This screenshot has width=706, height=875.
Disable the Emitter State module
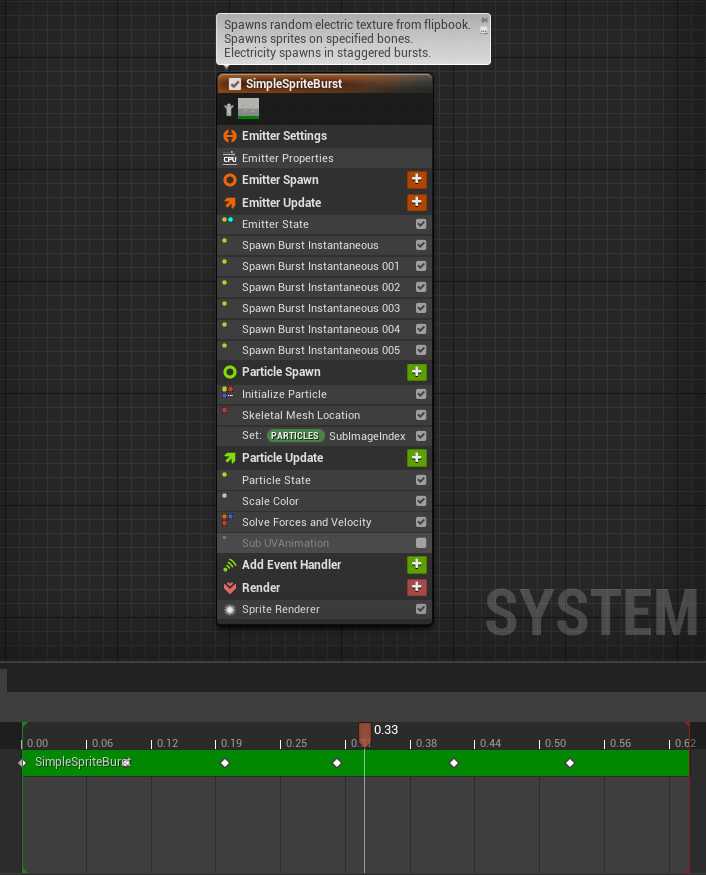[x=421, y=224]
